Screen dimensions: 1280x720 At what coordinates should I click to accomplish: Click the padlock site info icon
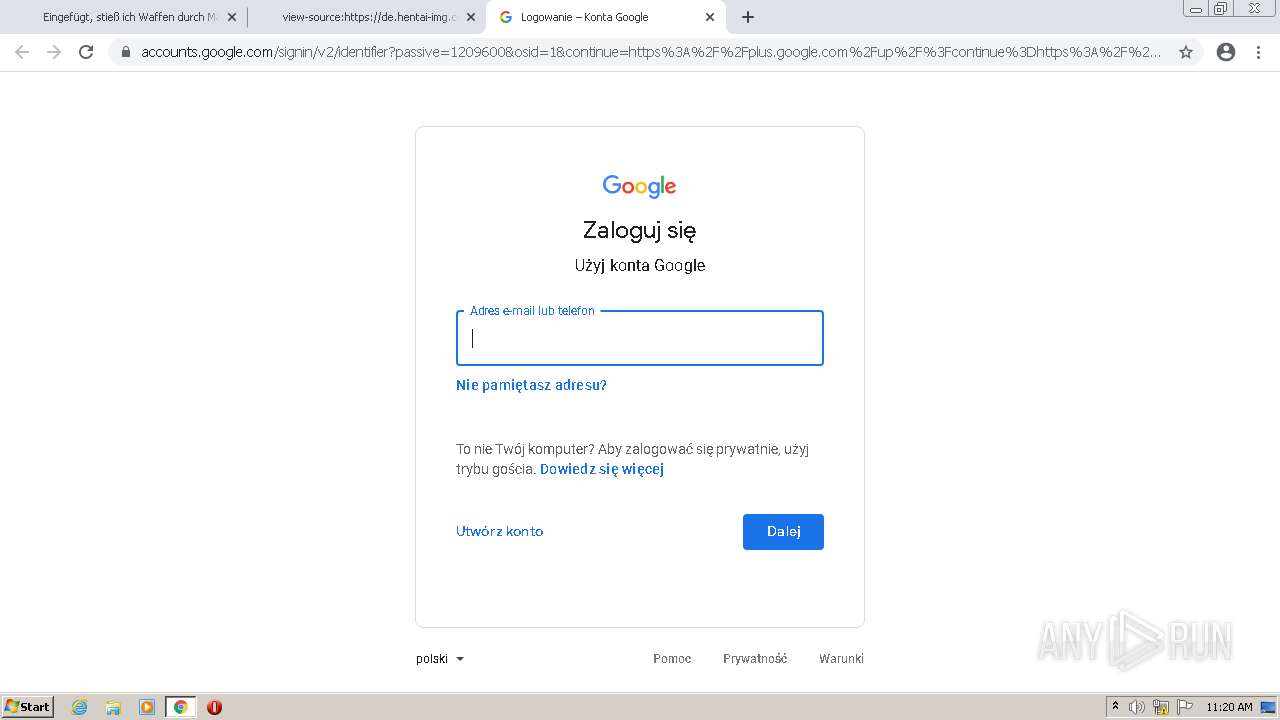(126, 52)
